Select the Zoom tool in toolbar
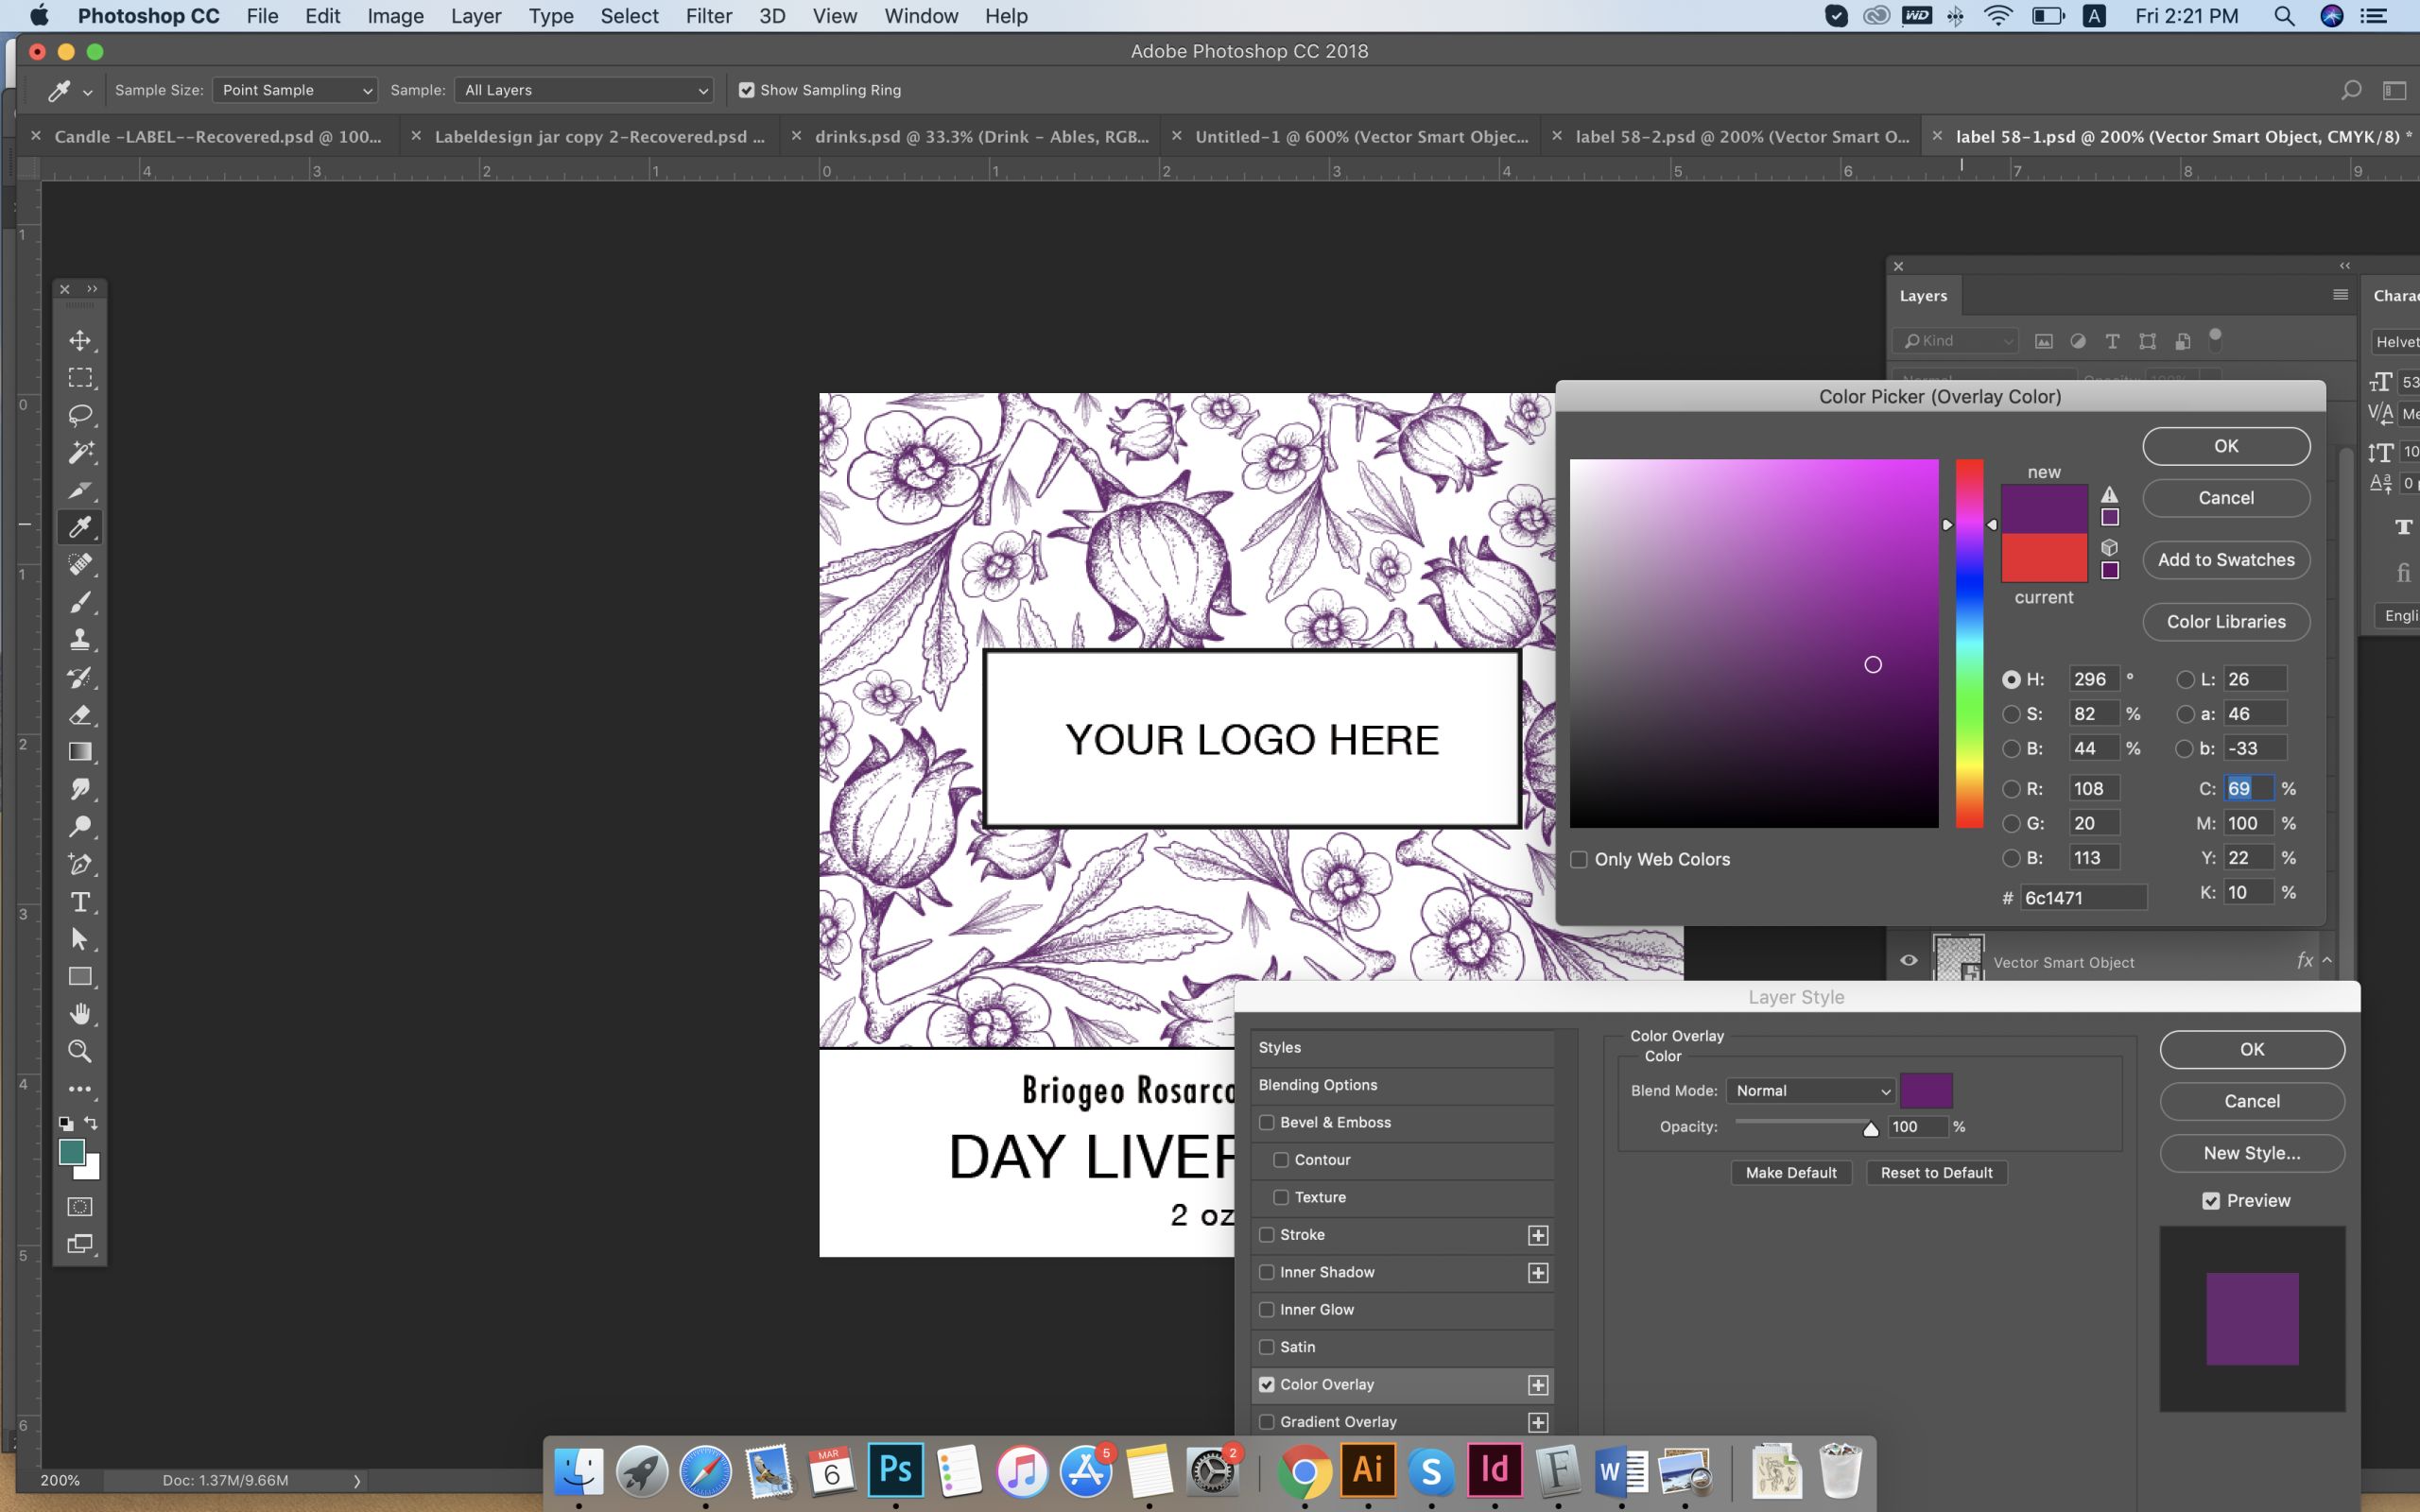Image resolution: width=2420 pixels, height=1512 pixels. 80,1051
